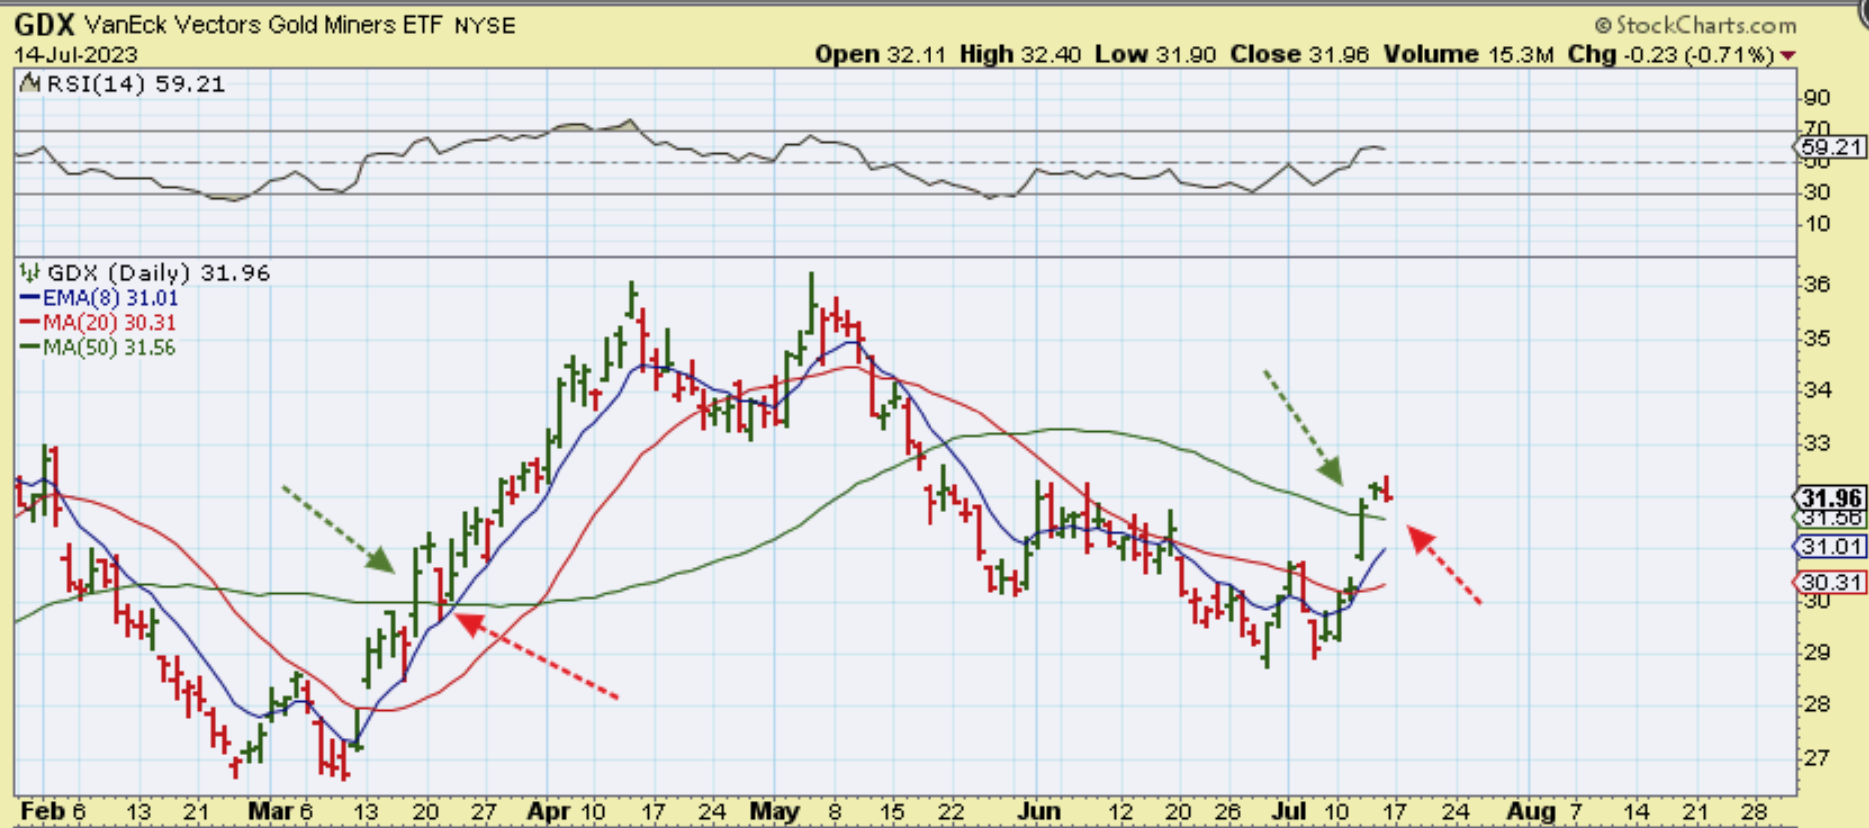Screen dimensions: 1869x828
Task: Click the 14-Jul-2023 chart date
Action: point(76,55)
